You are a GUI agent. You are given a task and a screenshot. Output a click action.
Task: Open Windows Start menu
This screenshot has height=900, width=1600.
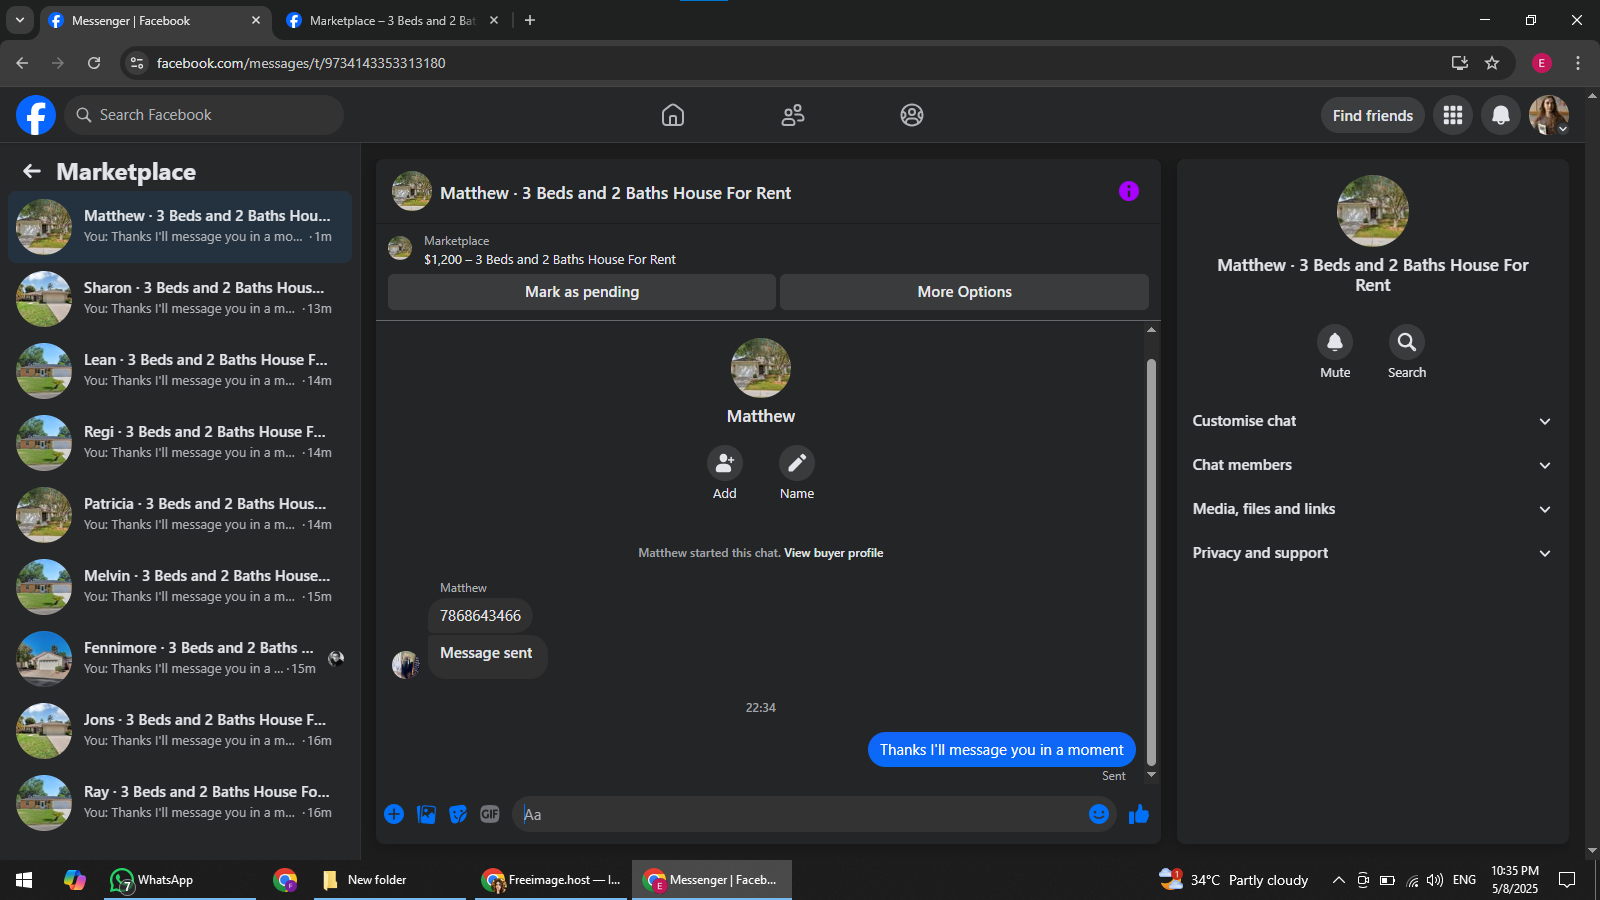[x=24, y=880]
